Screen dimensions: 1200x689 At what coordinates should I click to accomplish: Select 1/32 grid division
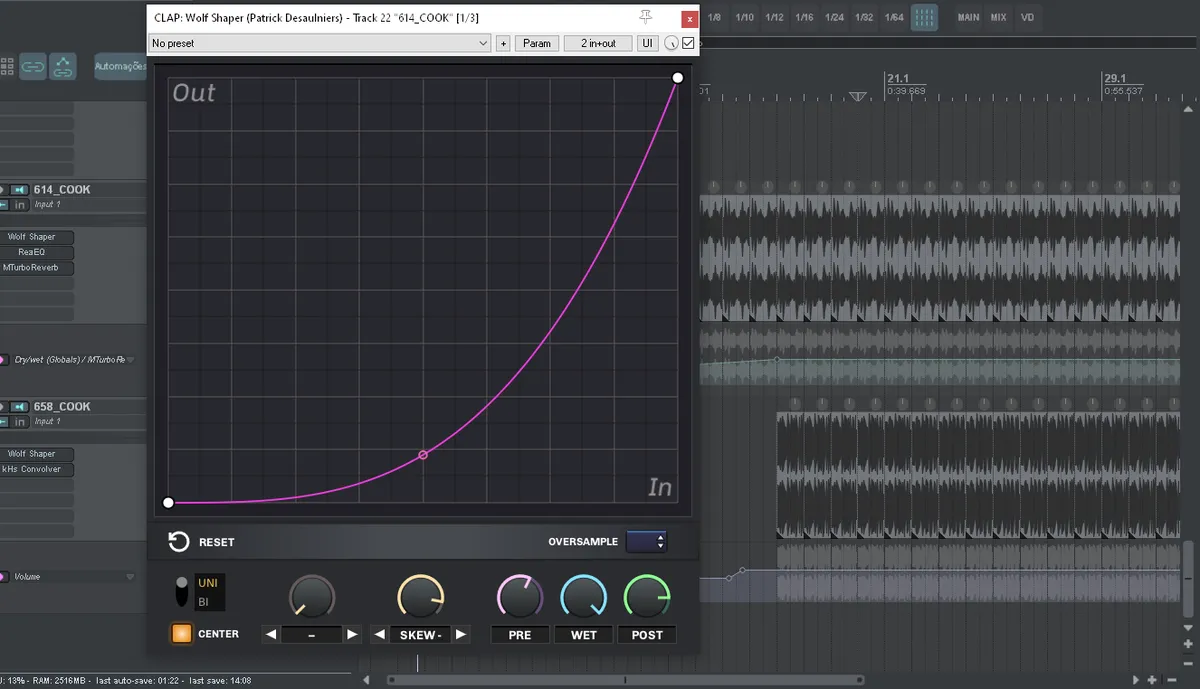point(864,17)
